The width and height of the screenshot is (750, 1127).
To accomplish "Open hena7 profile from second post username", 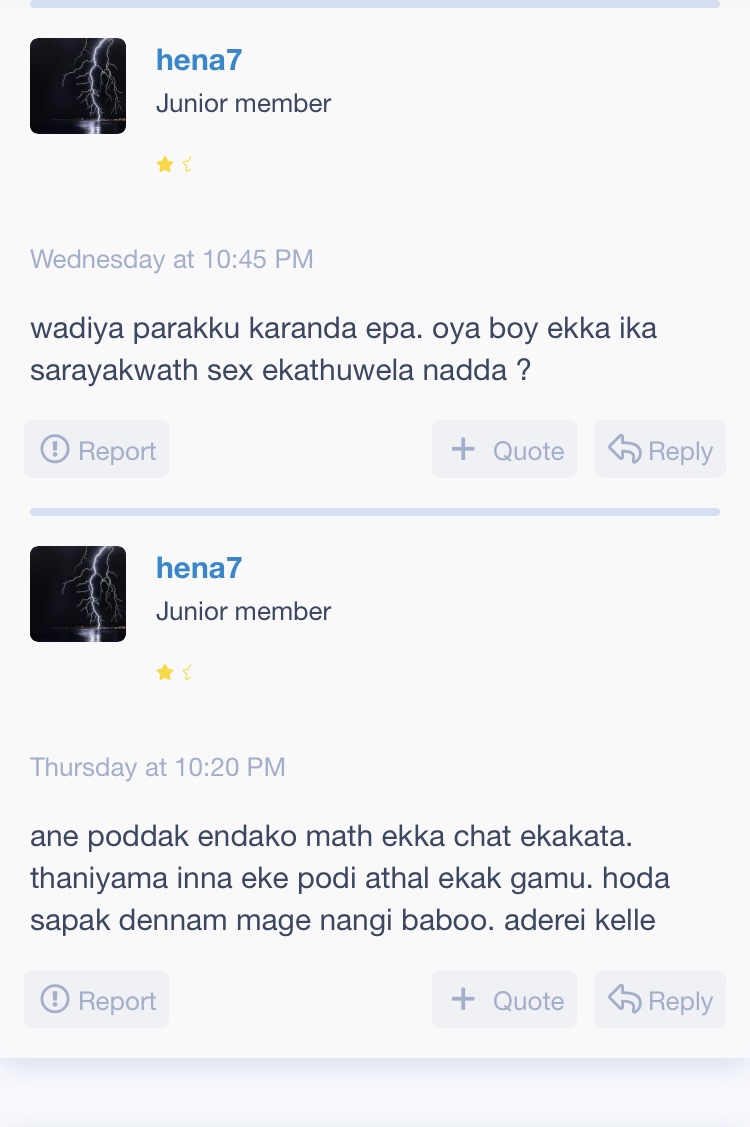I will coord(199,568).
